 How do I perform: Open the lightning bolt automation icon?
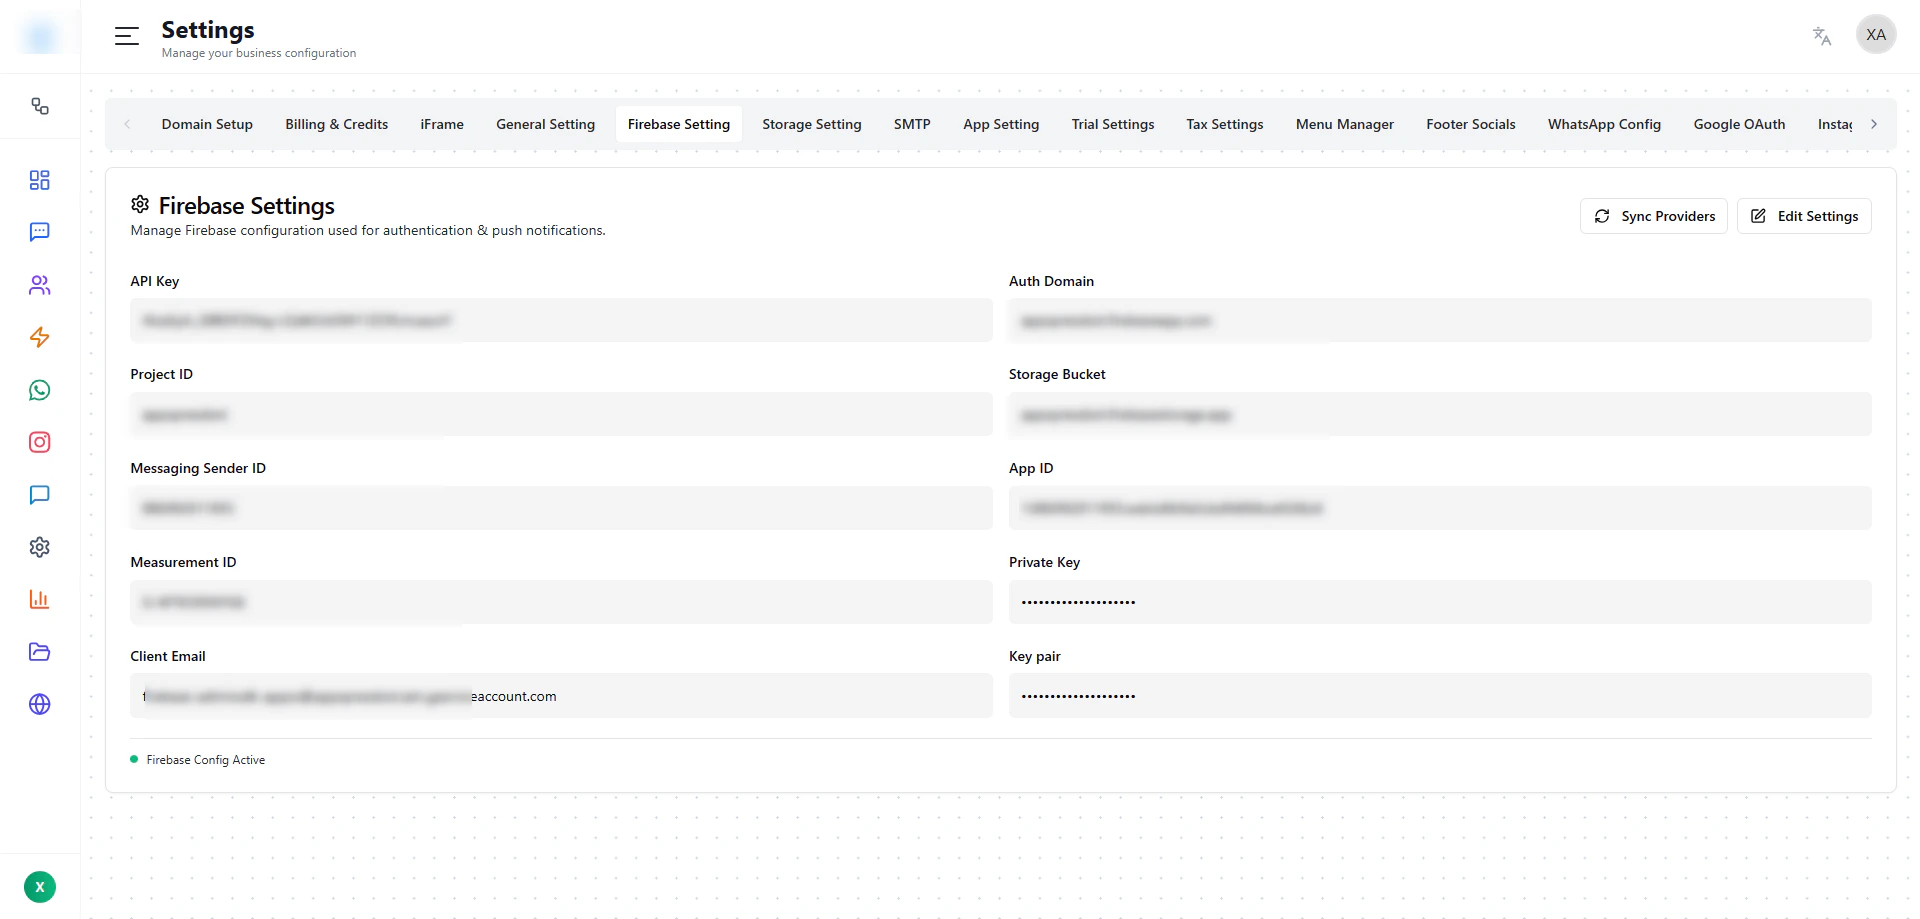[x=40, y=337]
